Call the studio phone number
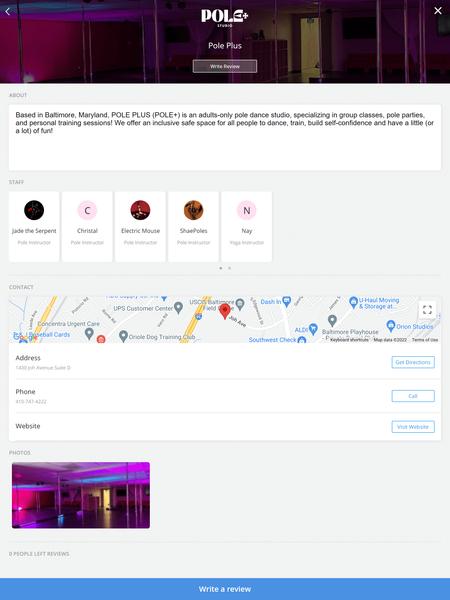 [413, 396]
